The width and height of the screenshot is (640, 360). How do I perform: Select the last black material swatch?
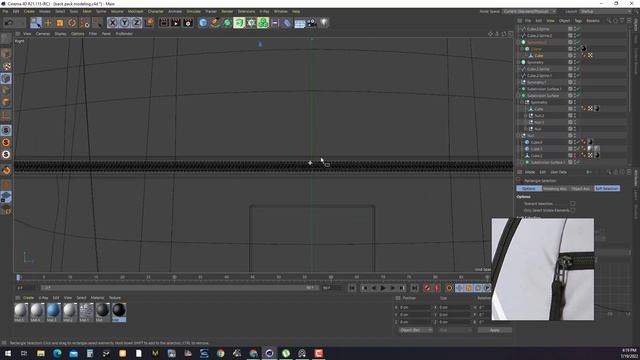[x=119, y=311]
